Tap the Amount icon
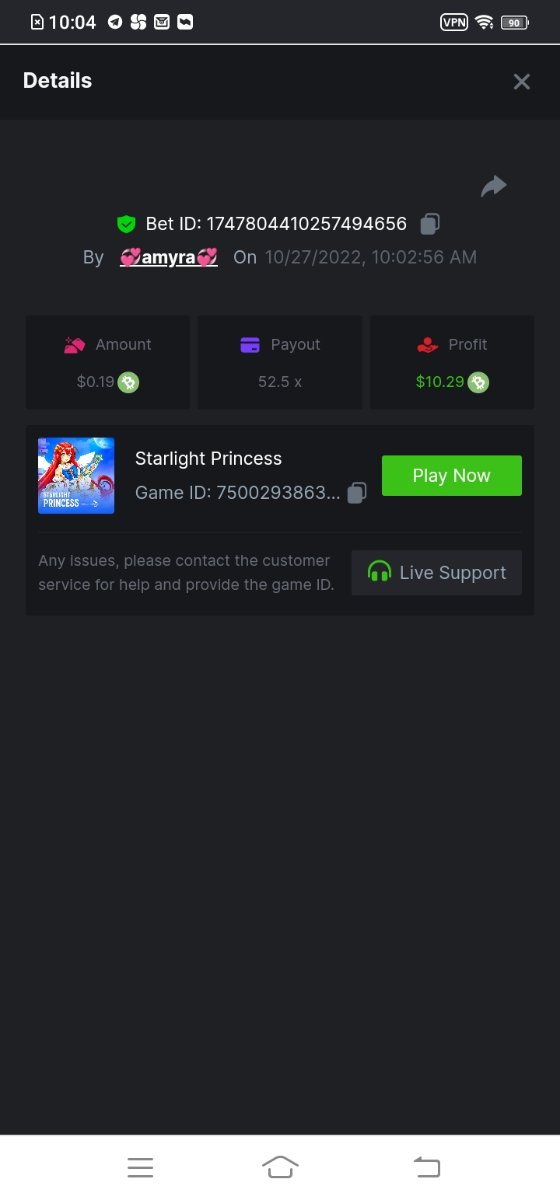Image resolution: width=560 pixels, height=1200 pixels. (75, 345)
